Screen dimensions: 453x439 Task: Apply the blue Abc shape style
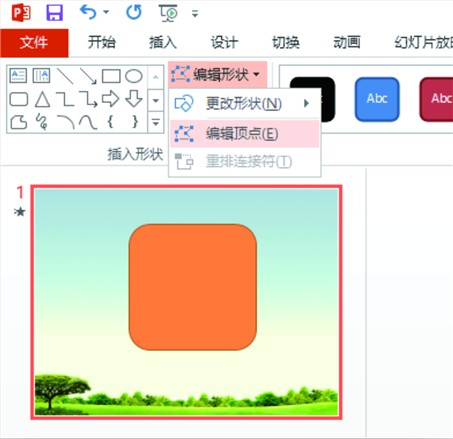377,99
